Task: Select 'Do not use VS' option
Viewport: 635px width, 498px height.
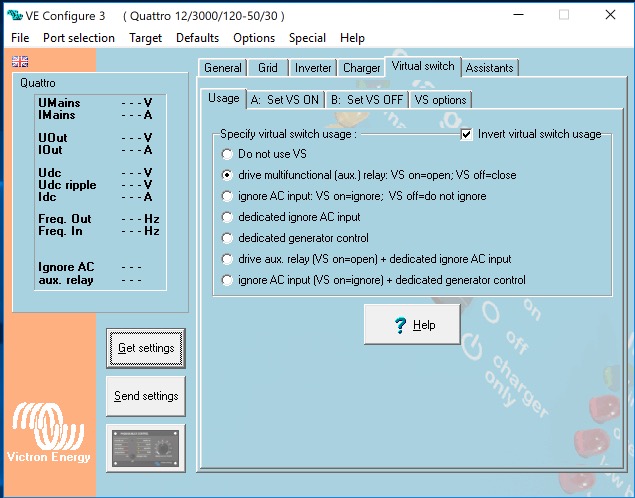Action: click(x=227, y=155)
